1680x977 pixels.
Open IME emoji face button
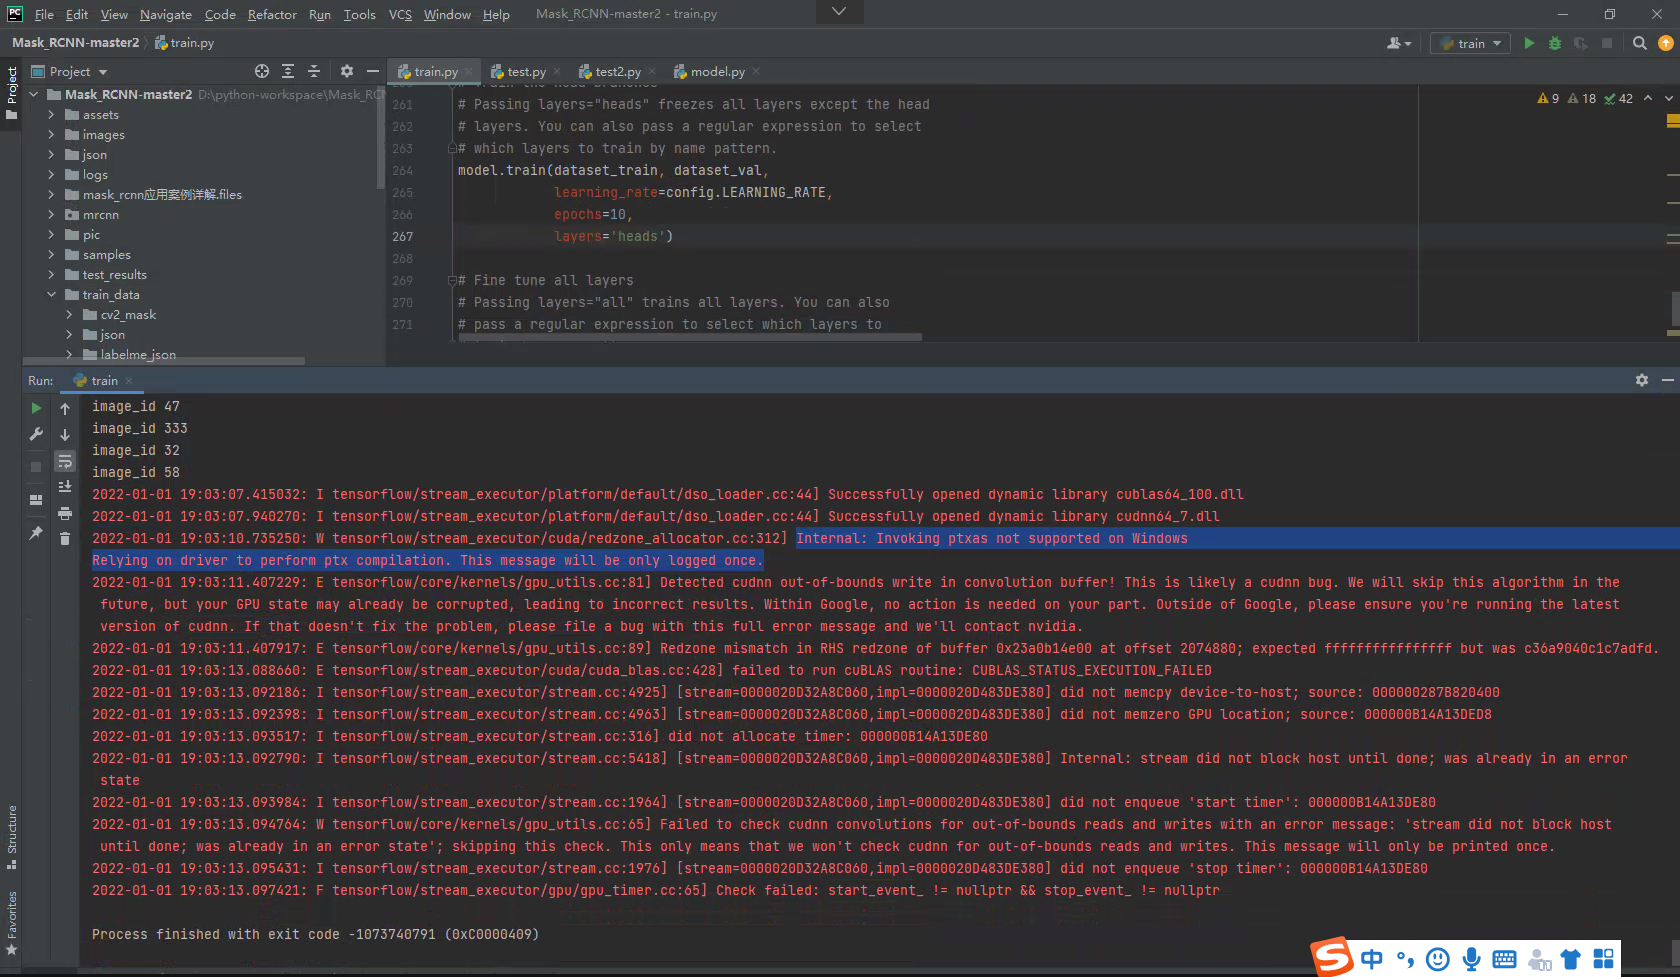1438,959
